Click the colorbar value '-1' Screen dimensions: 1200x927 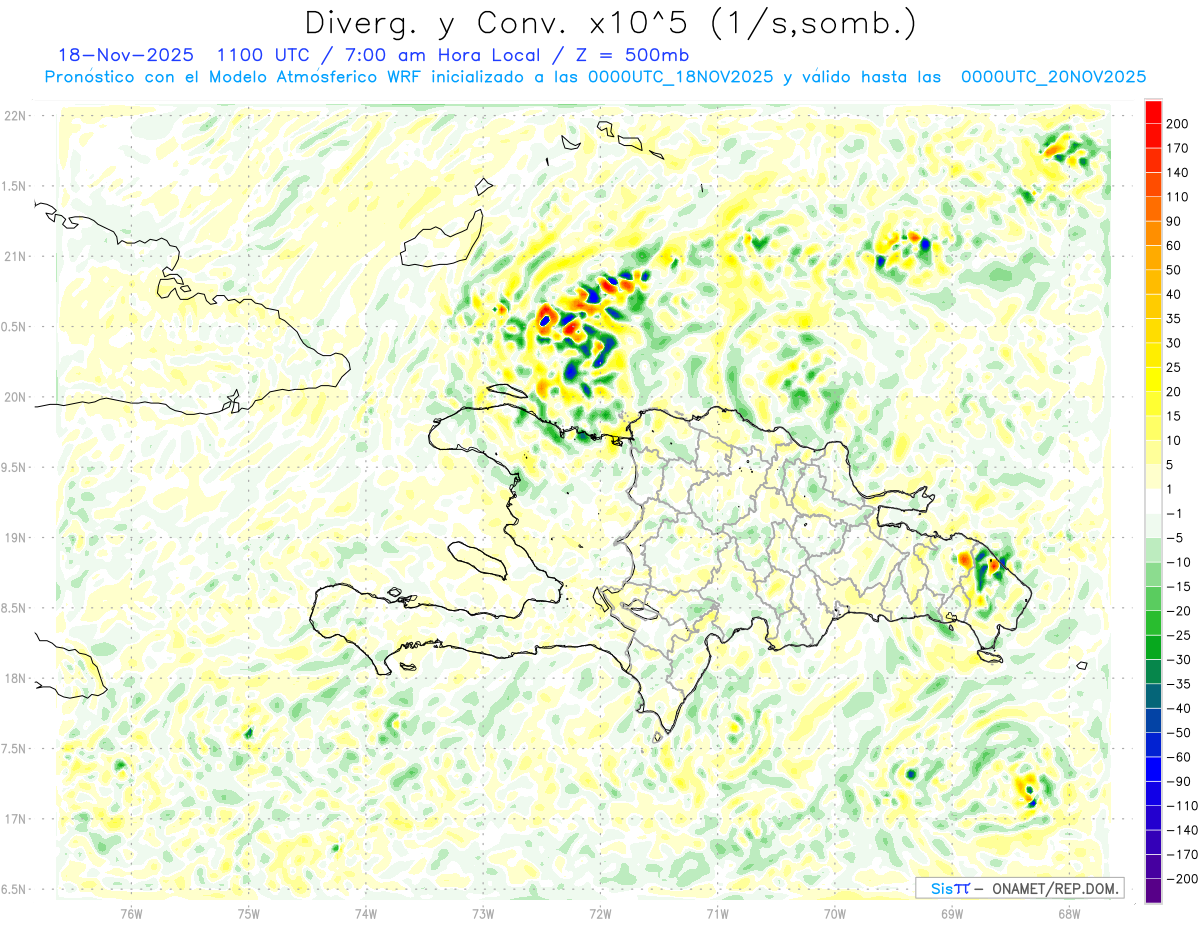(1174, 513)
